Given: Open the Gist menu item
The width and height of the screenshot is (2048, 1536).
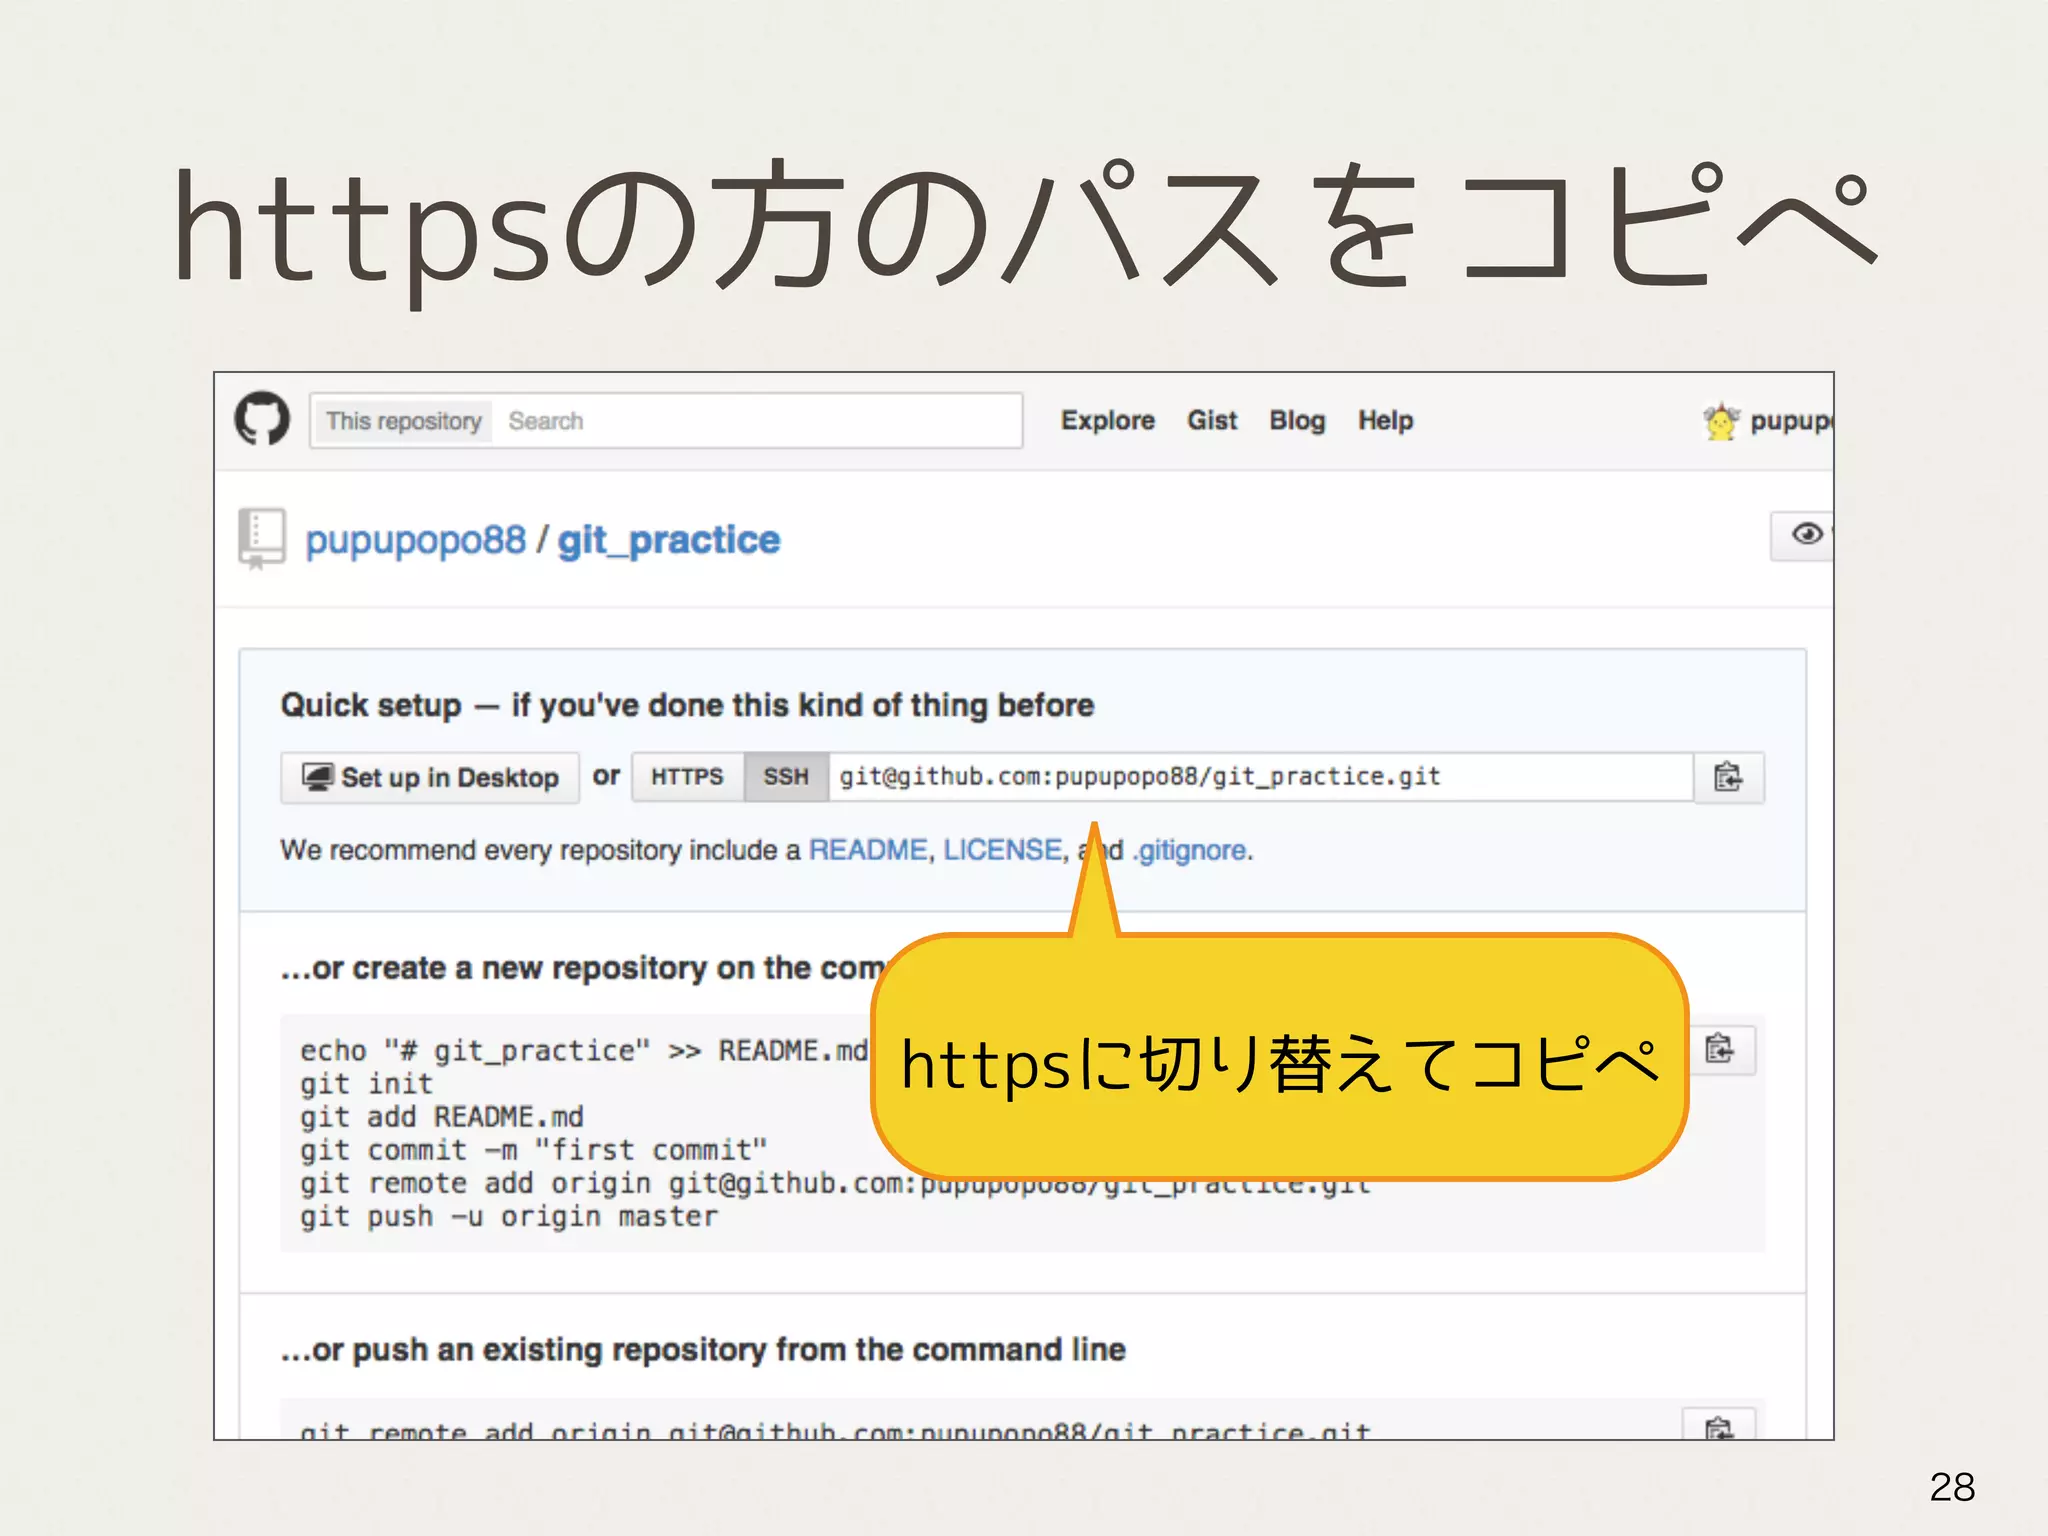Looking at the screenshot, I should click(1212, 421).
